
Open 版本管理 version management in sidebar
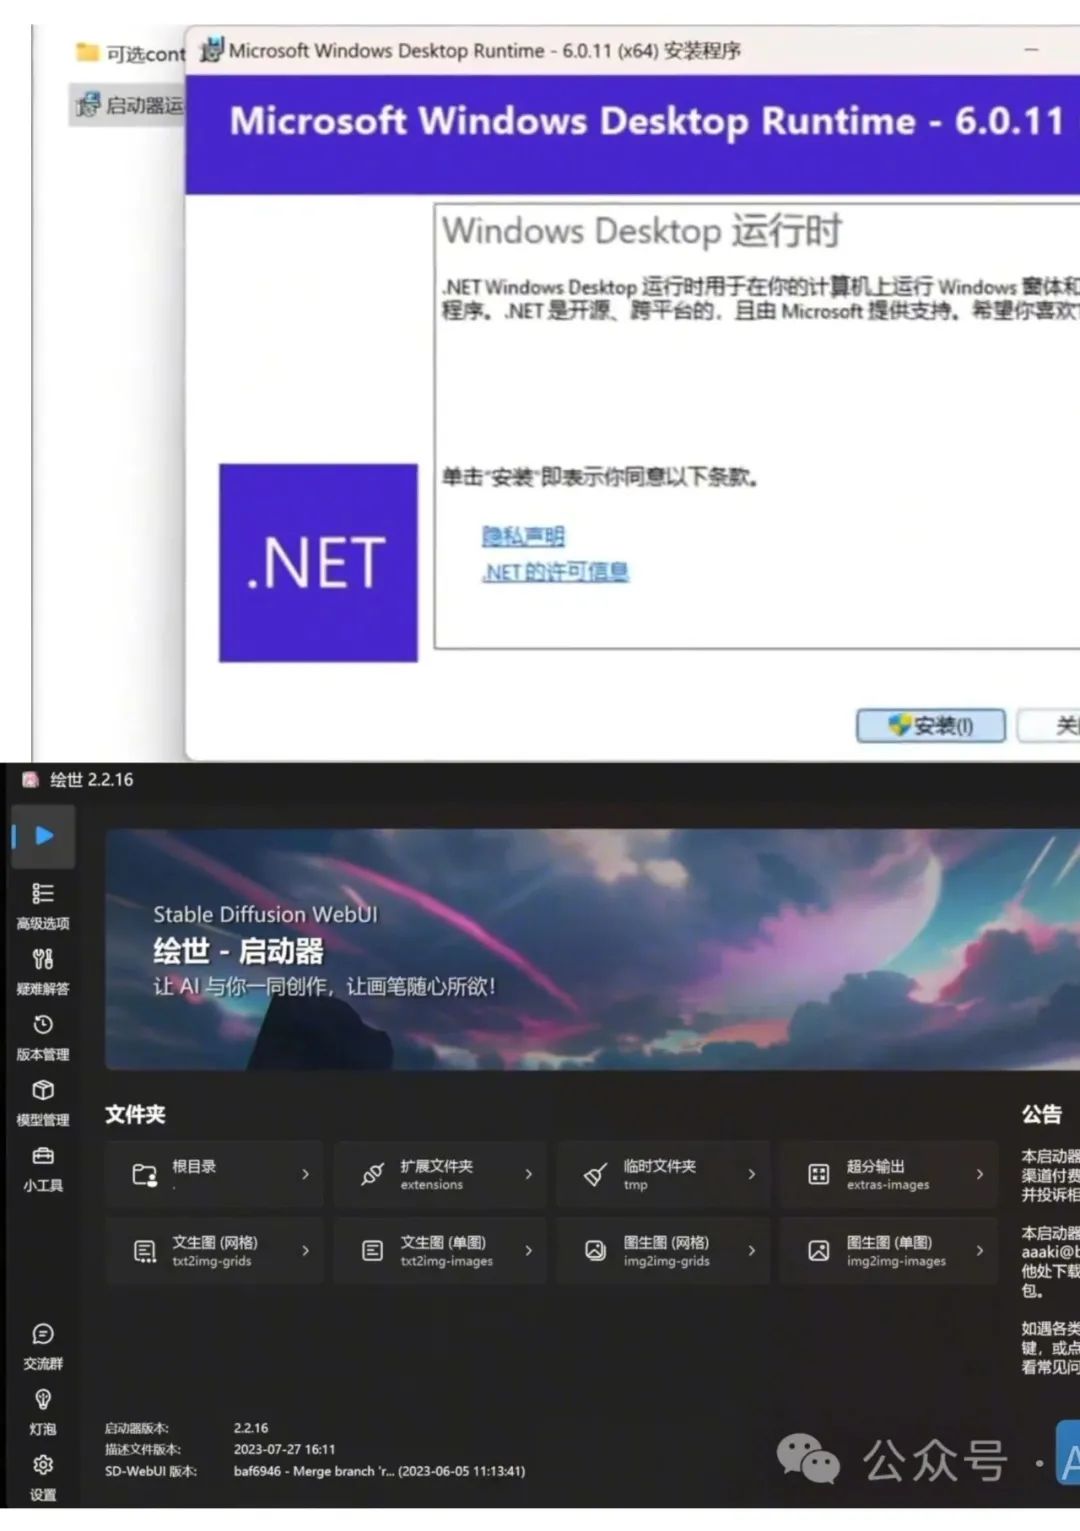(x=43, y=1037)
